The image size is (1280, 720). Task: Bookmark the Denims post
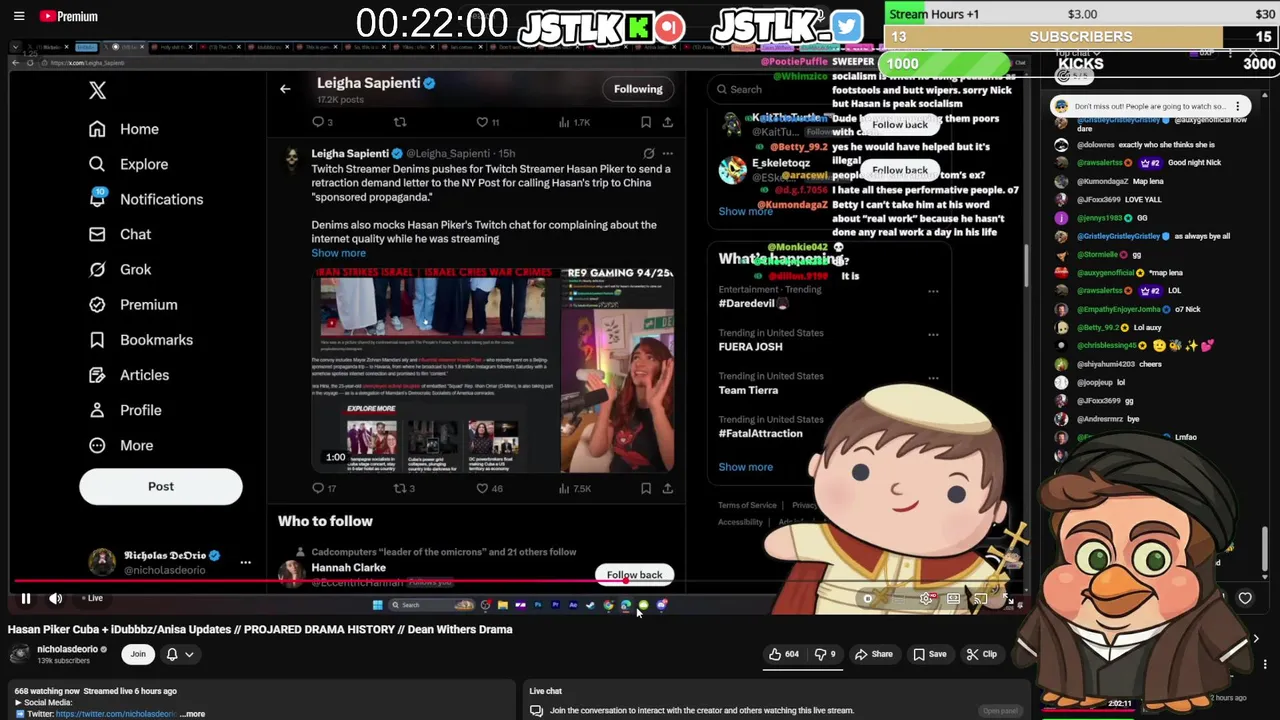point(646,488)
